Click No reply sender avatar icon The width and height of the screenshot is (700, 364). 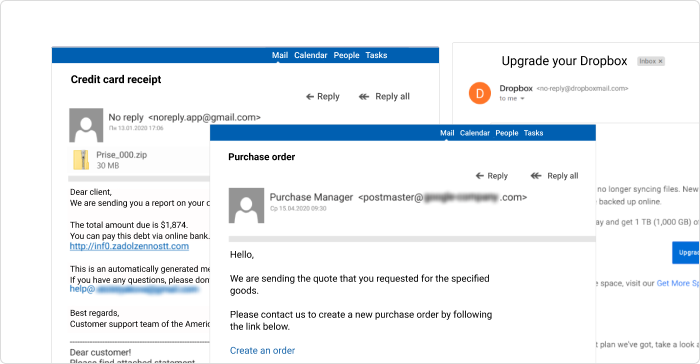click(x=86, y=125)
